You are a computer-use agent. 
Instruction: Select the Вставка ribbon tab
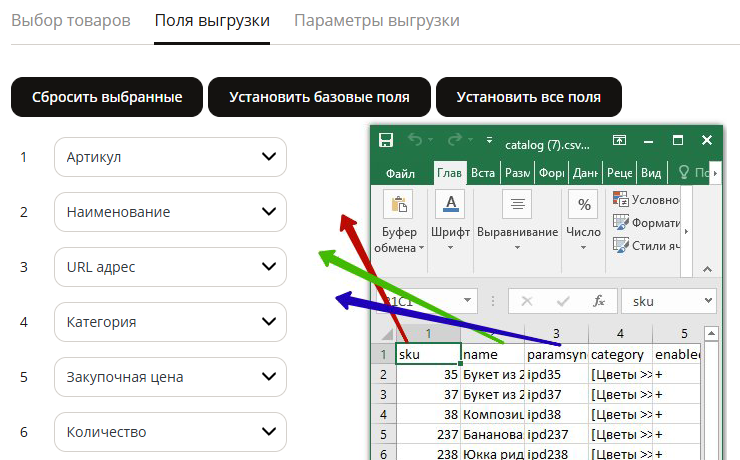click(x=483, y=173)
